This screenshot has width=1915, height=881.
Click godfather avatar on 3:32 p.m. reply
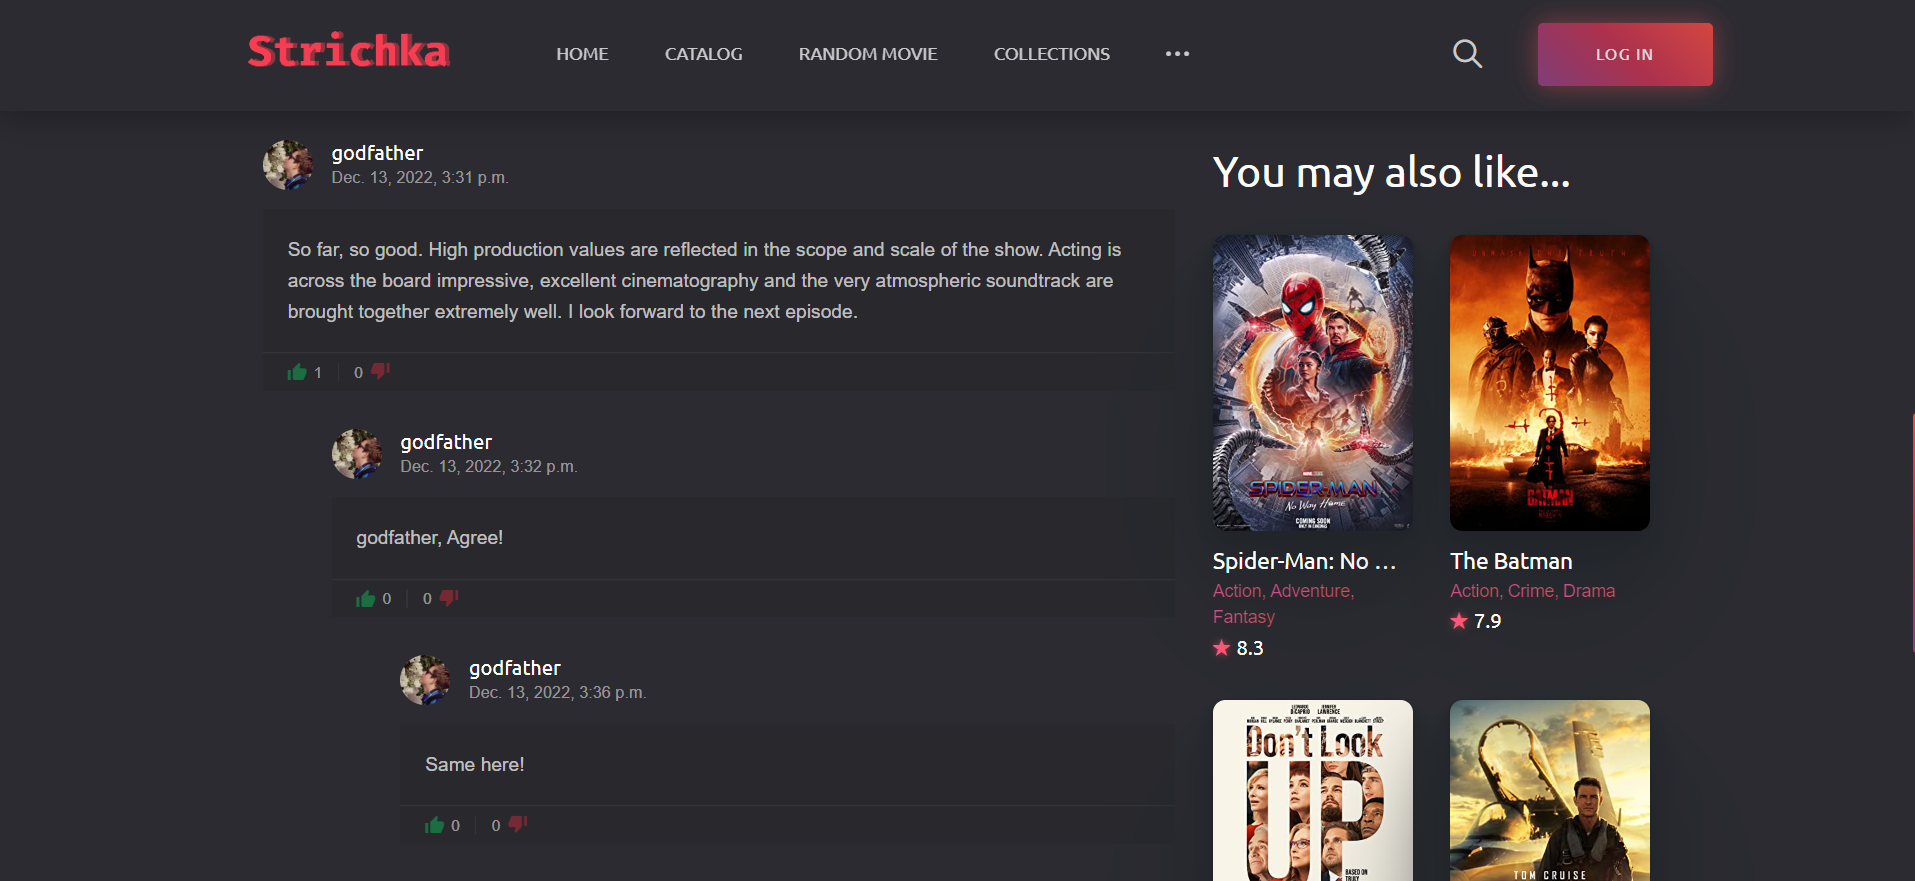coord(357,454)
